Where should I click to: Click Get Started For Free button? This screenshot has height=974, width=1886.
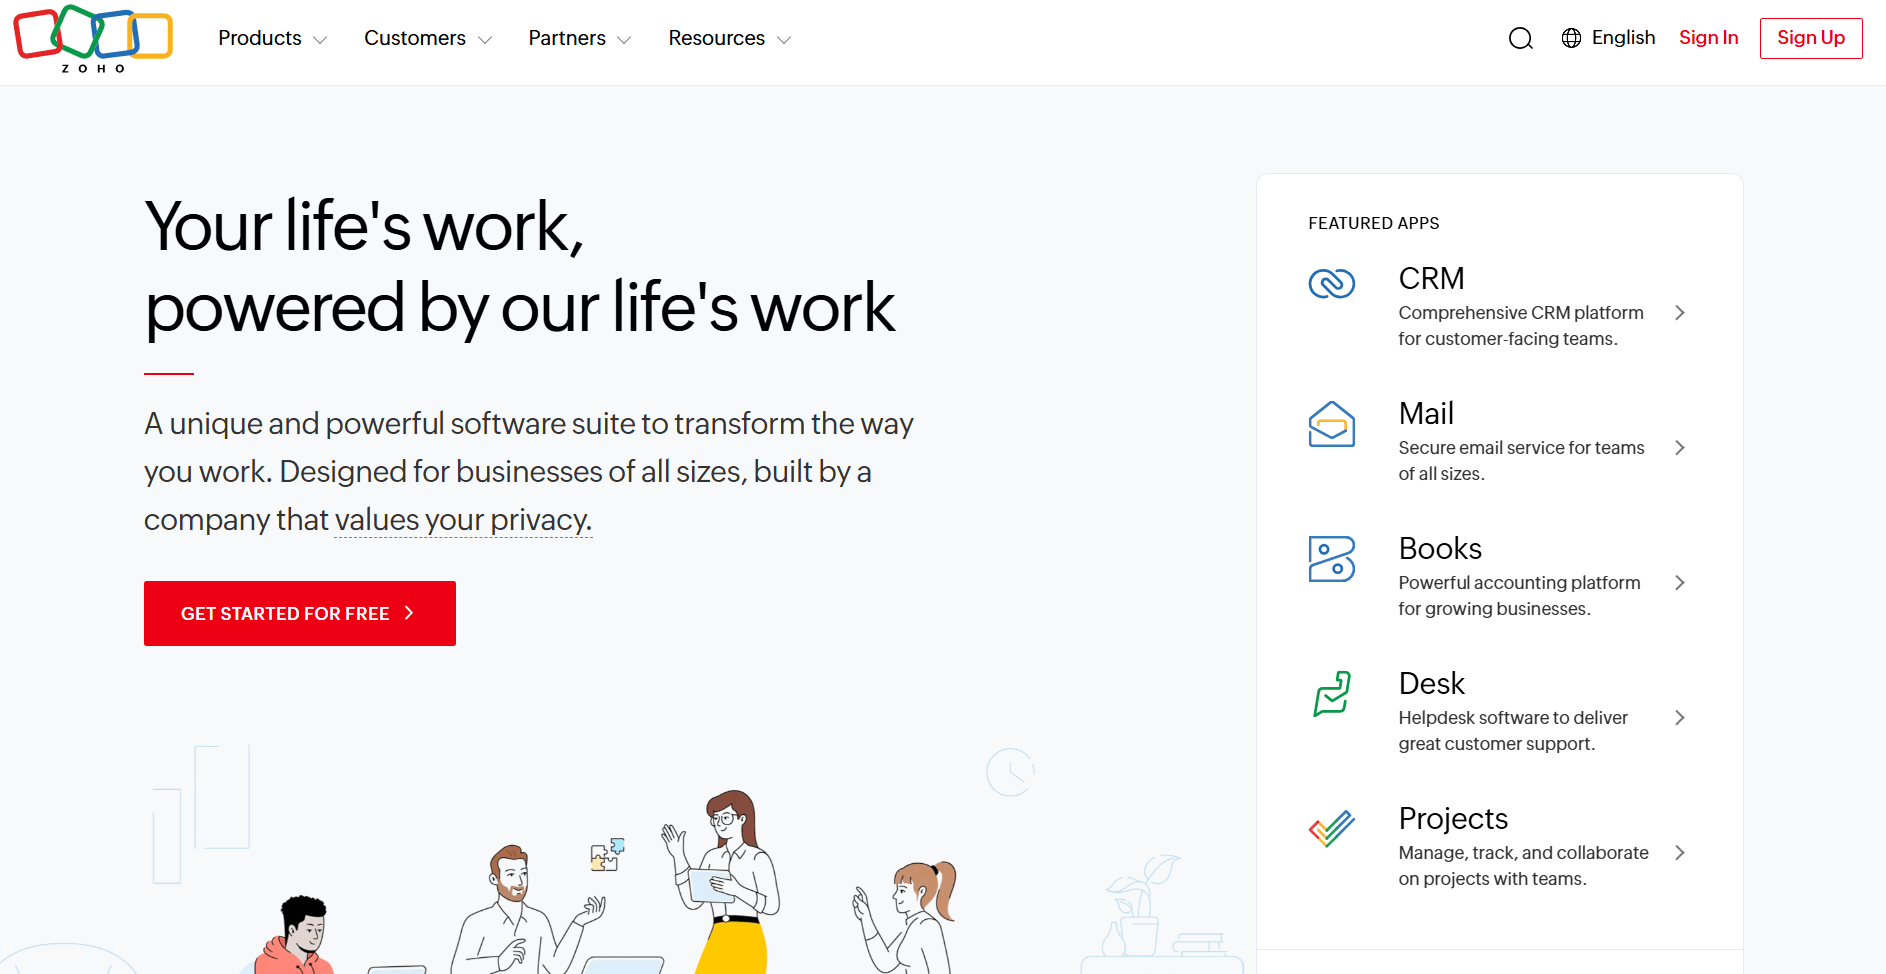(x=299, y=613)
